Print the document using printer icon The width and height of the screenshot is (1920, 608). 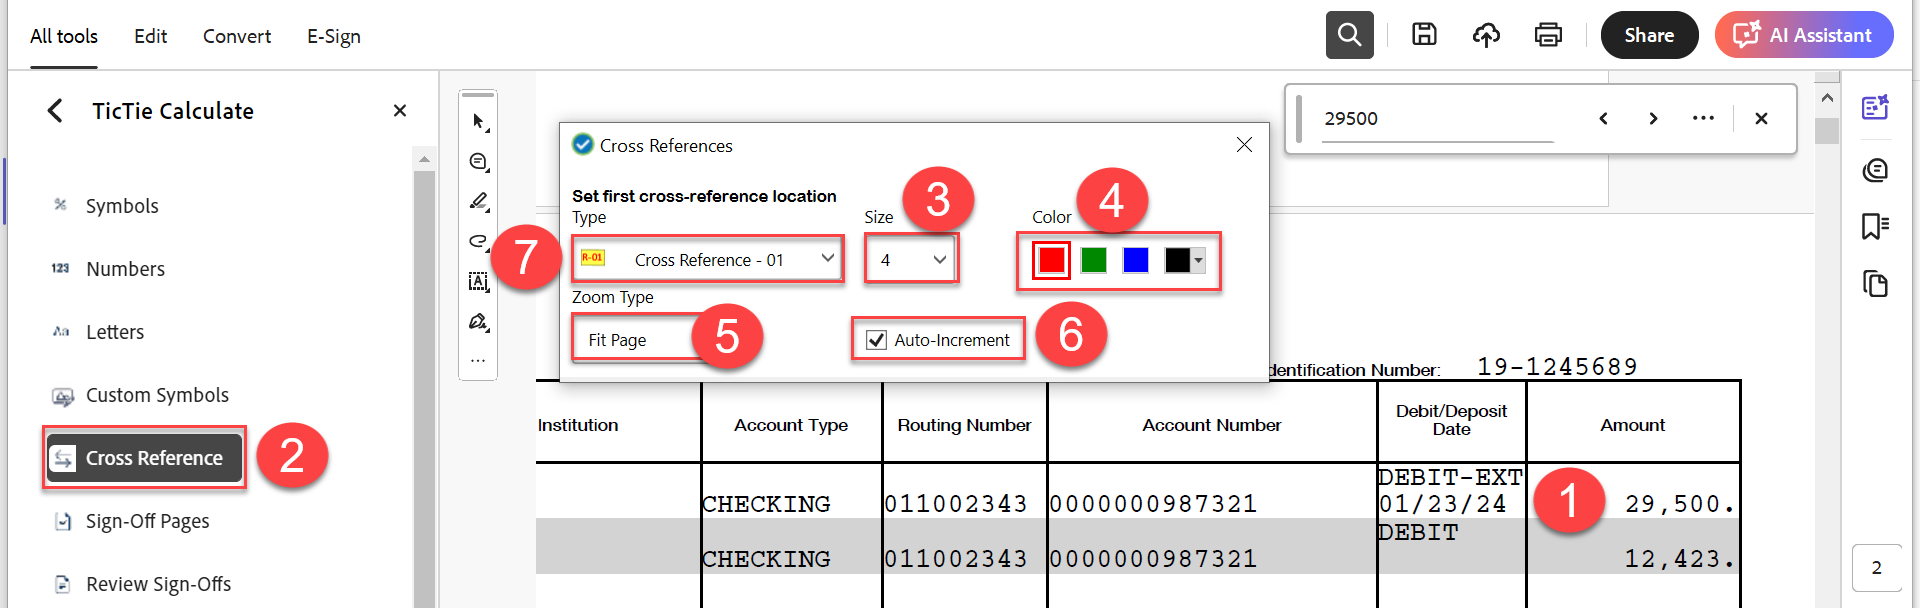click(1548, 35)
